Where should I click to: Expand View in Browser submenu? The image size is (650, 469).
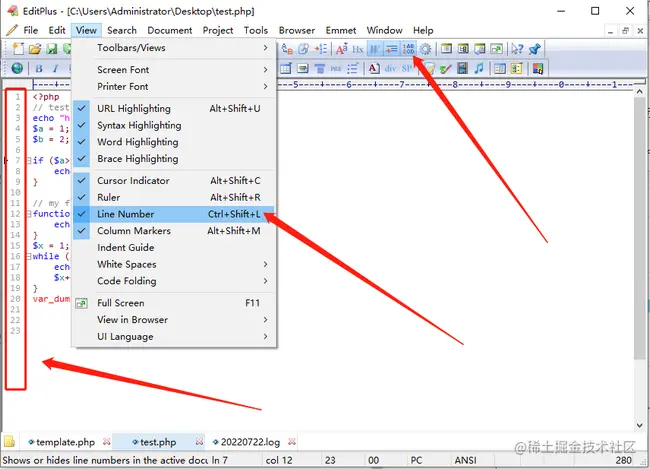coord(173,320)
